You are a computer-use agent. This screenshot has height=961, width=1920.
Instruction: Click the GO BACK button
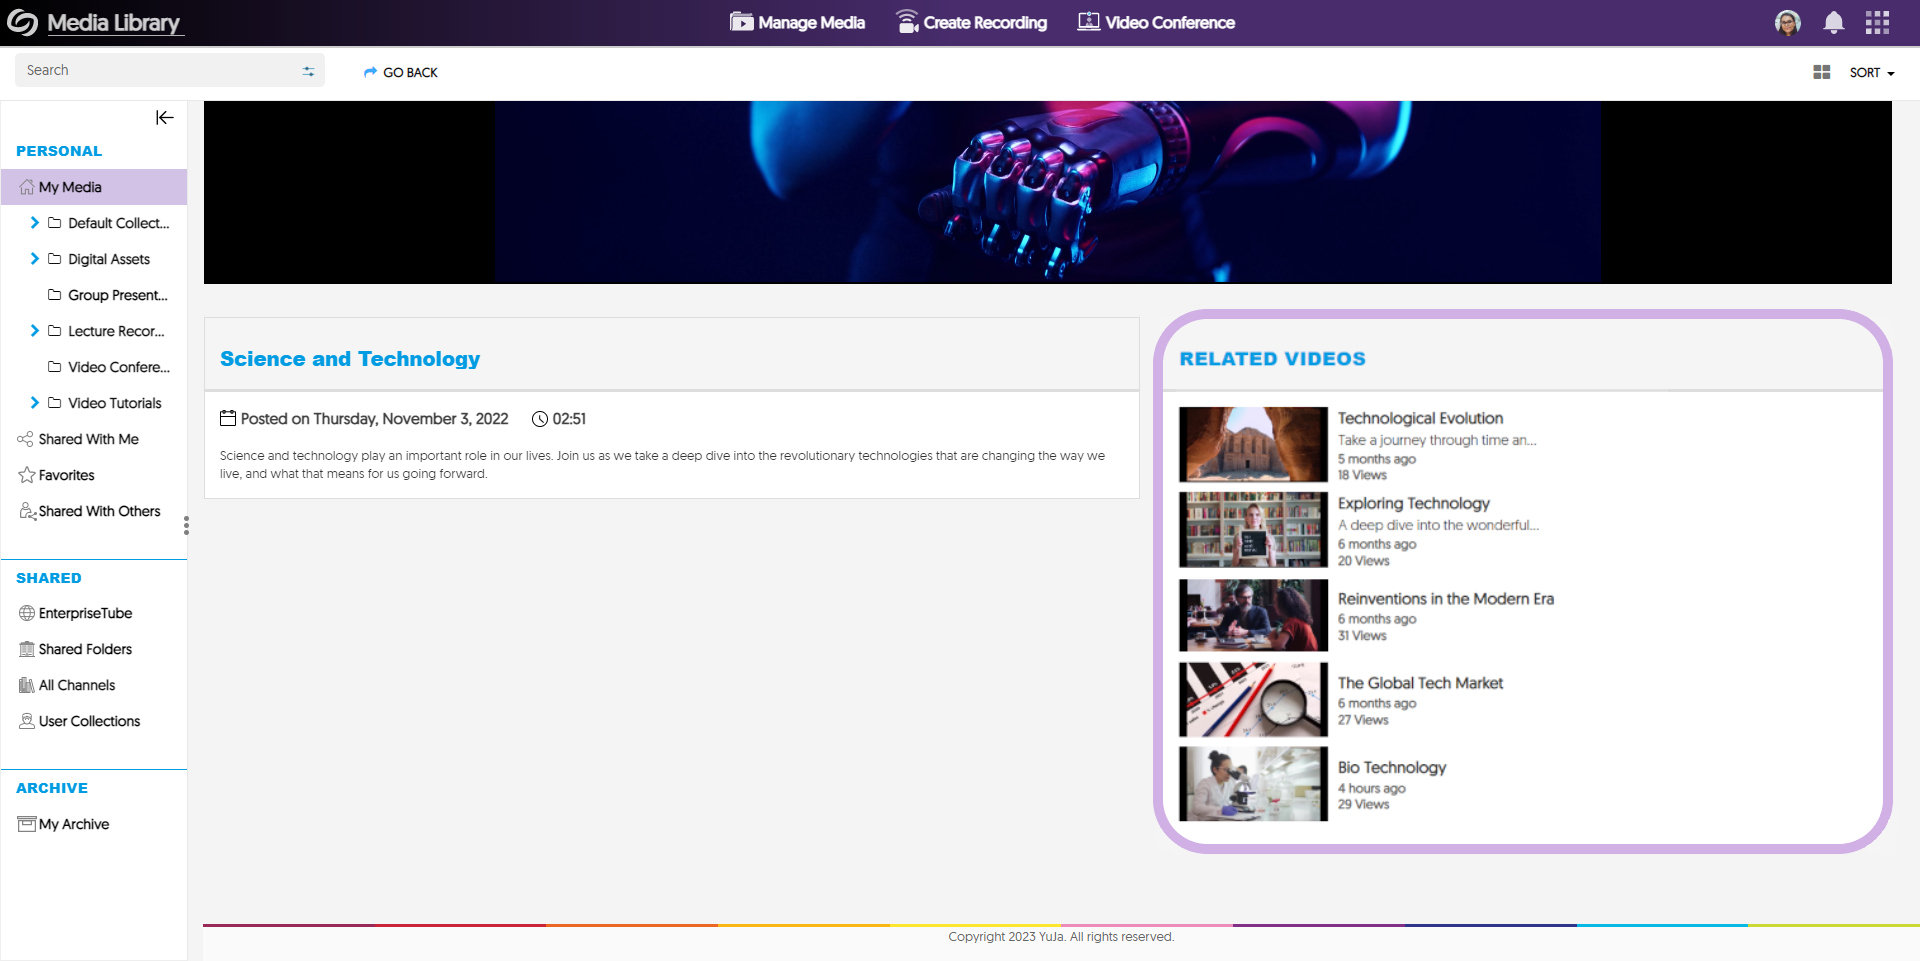point(401,72)
